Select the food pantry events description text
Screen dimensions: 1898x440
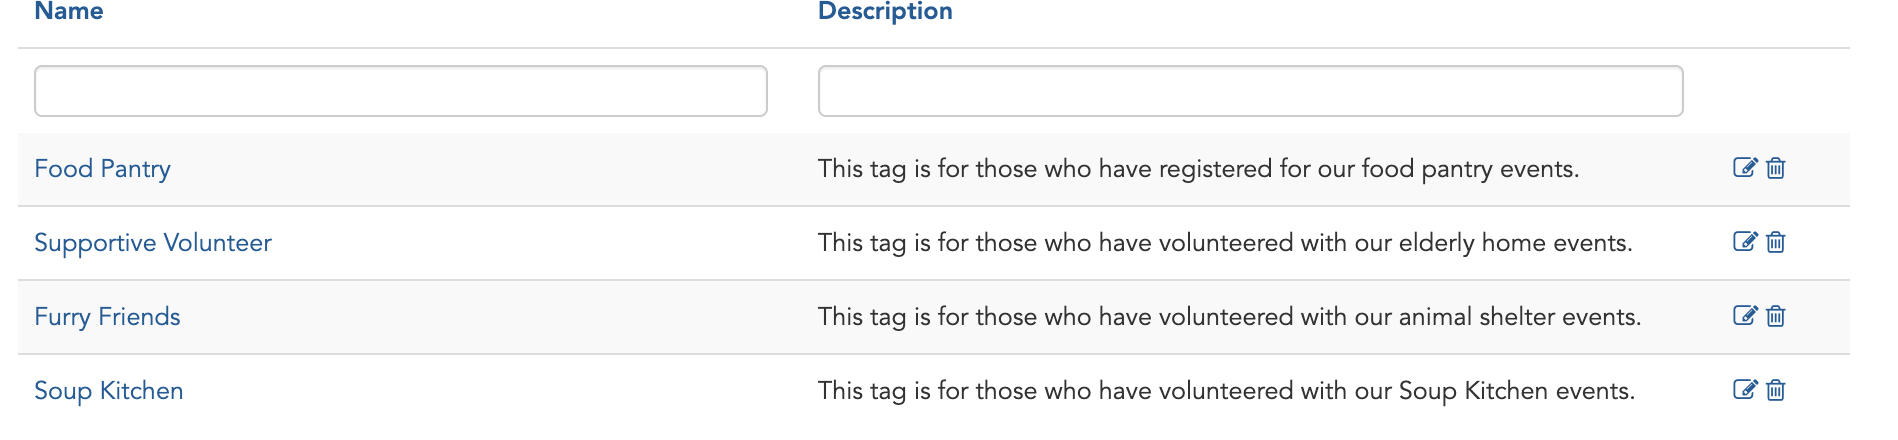pos(1199,169)
